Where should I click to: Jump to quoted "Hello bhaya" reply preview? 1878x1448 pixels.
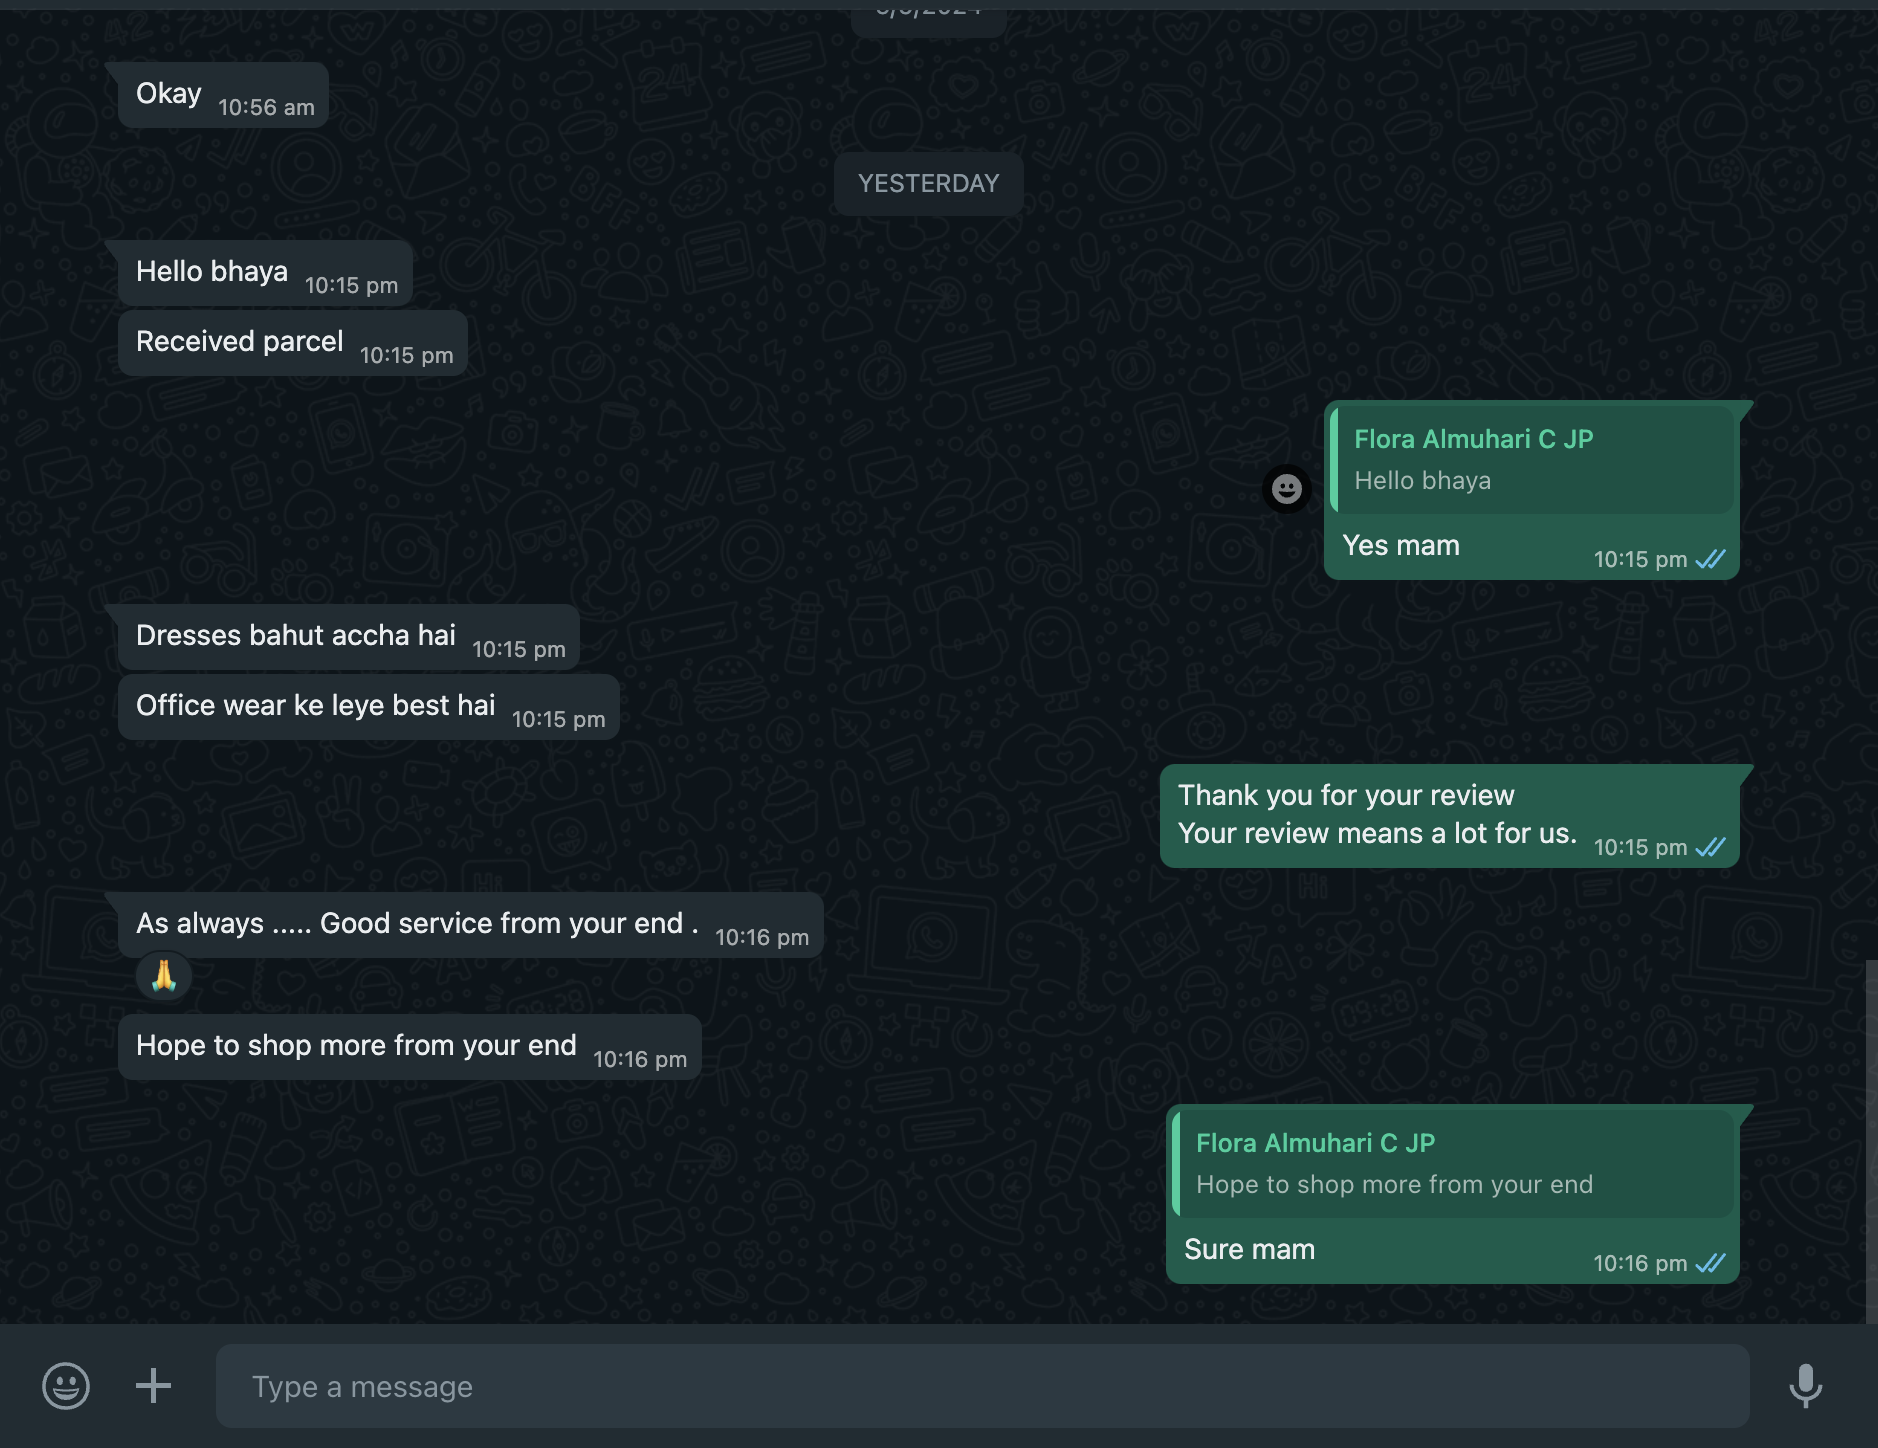1532,460
